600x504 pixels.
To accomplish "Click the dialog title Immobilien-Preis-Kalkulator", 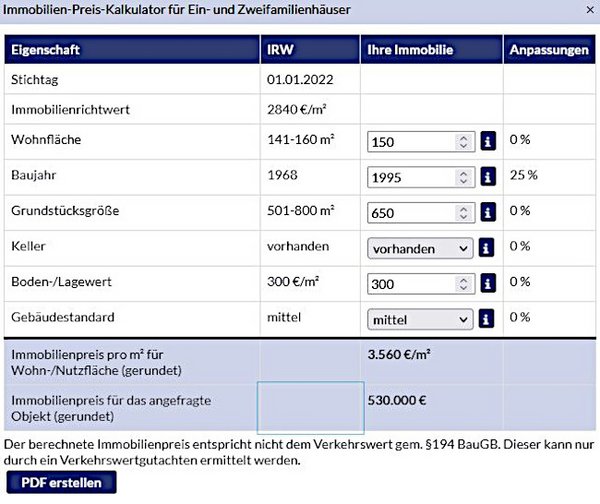I will (176, 10).
